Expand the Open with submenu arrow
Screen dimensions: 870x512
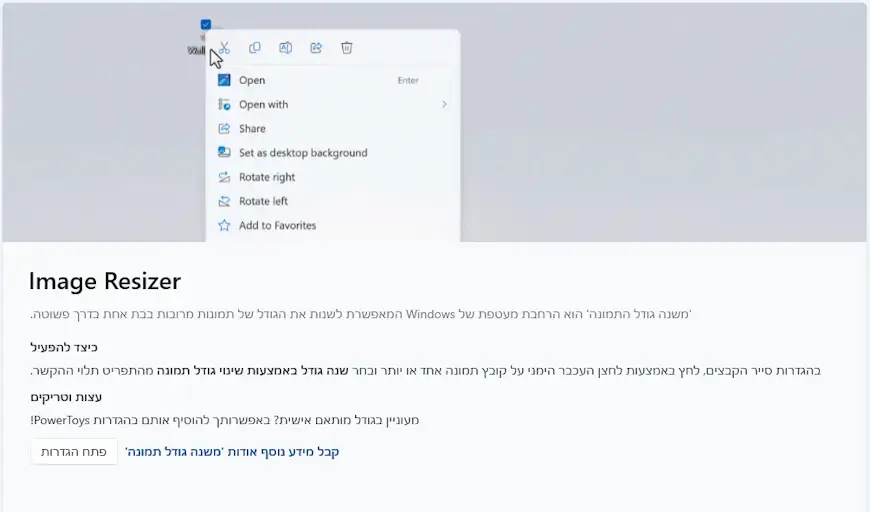(x=444, y=104)
